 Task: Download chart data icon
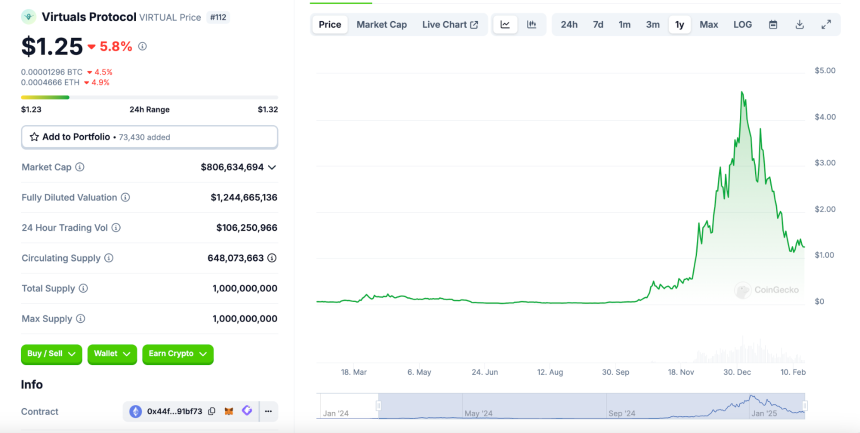(x=800, y=25)
